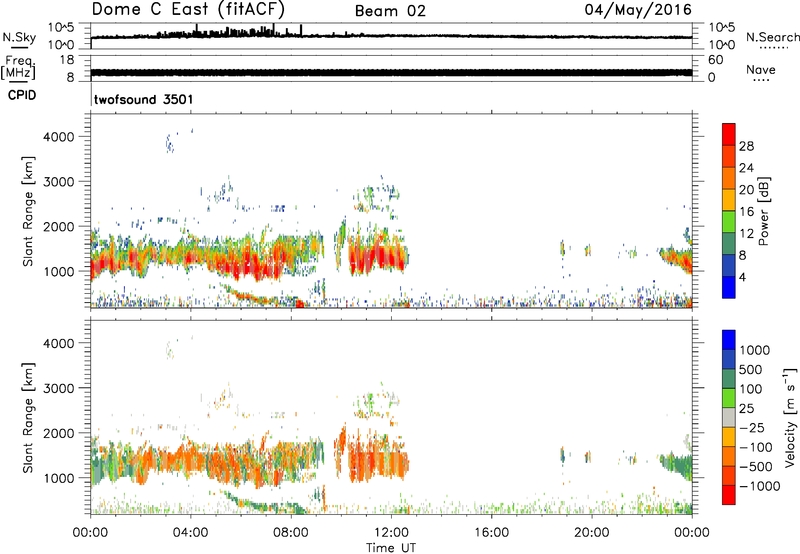Click the '04:00' time axis tick
The image size is (800, 554).
[191, 533]
